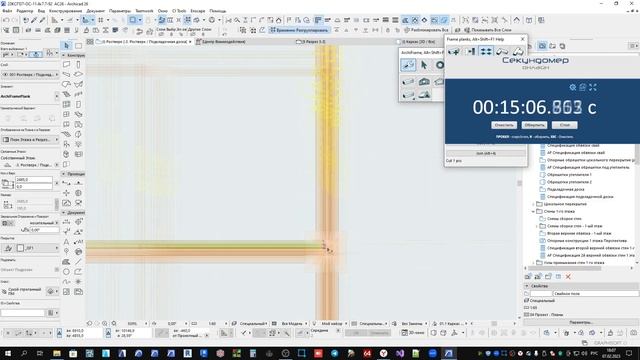Select the Circle tool in the toolbox
Viewport: 640px width, 360px height.
pyautogui.click(x=67, y=272)
